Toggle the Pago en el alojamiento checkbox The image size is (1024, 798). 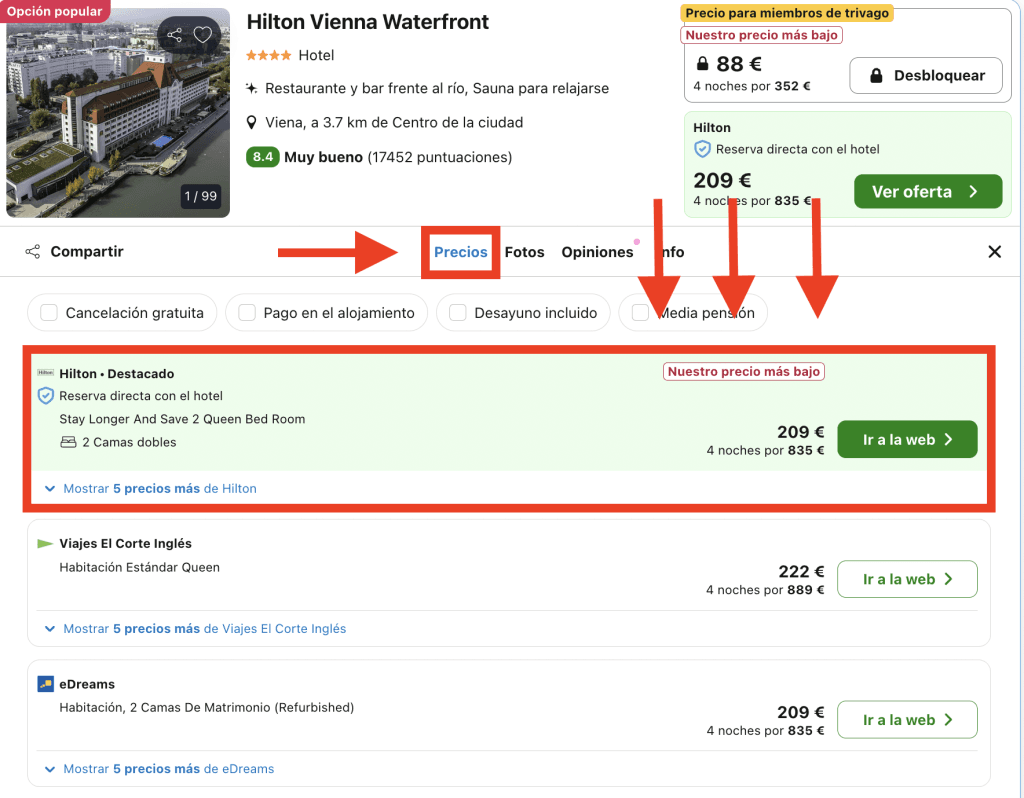[247, 313]
